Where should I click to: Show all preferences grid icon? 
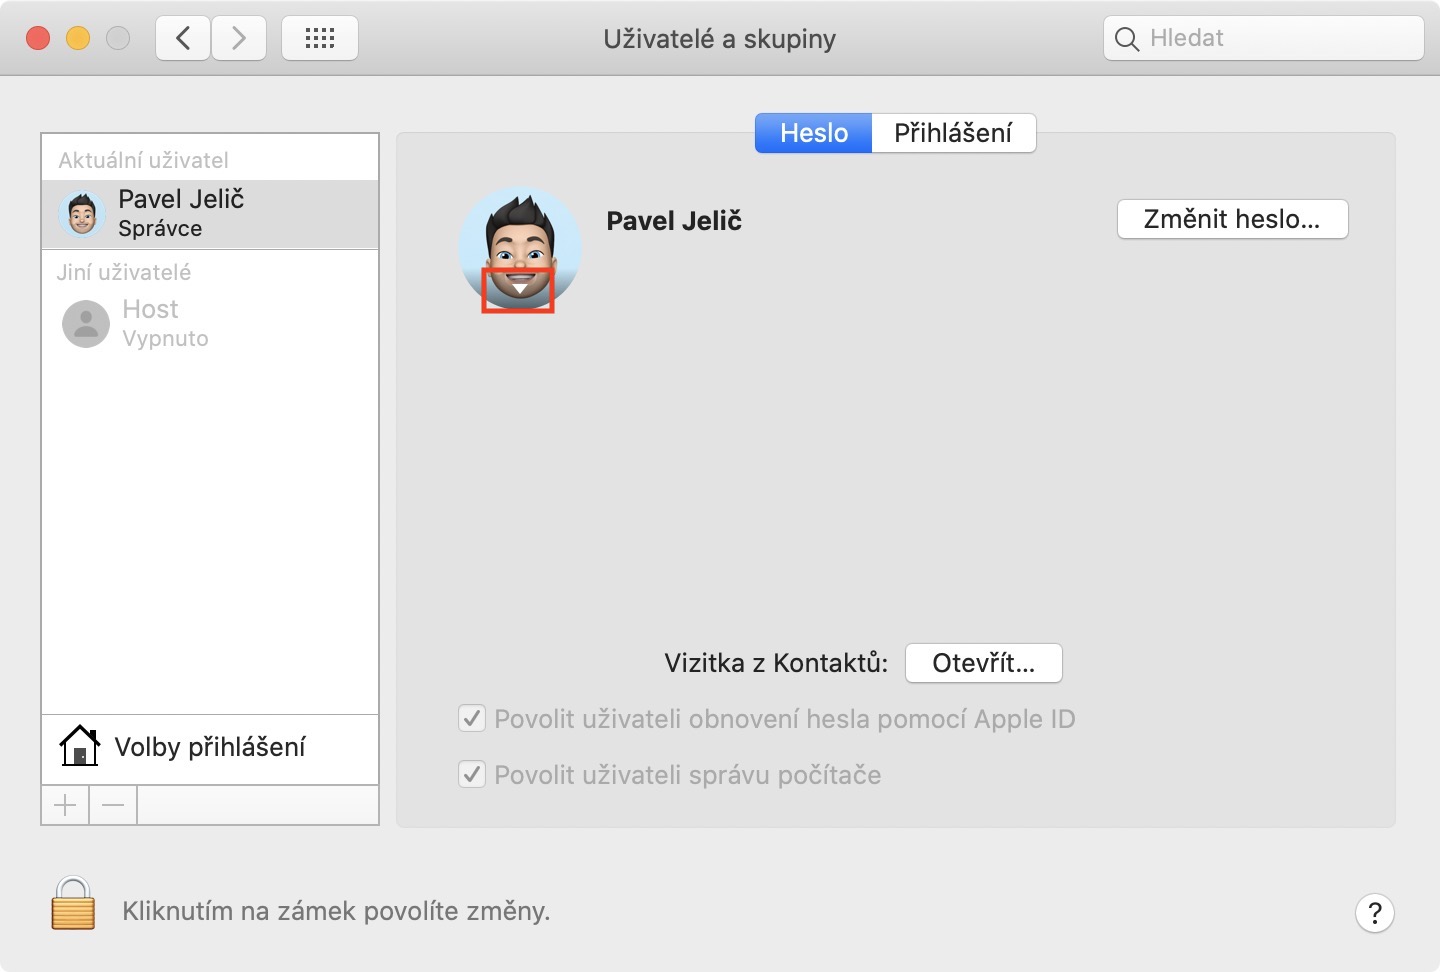coord(319,39)
